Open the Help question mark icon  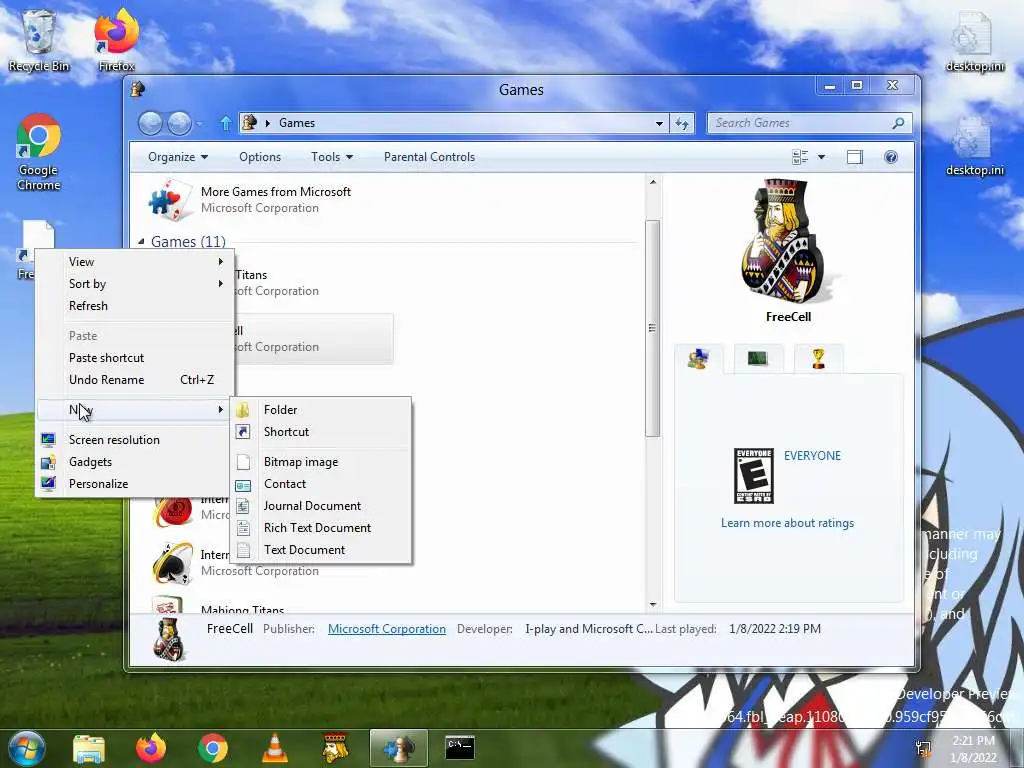[890, 157]
